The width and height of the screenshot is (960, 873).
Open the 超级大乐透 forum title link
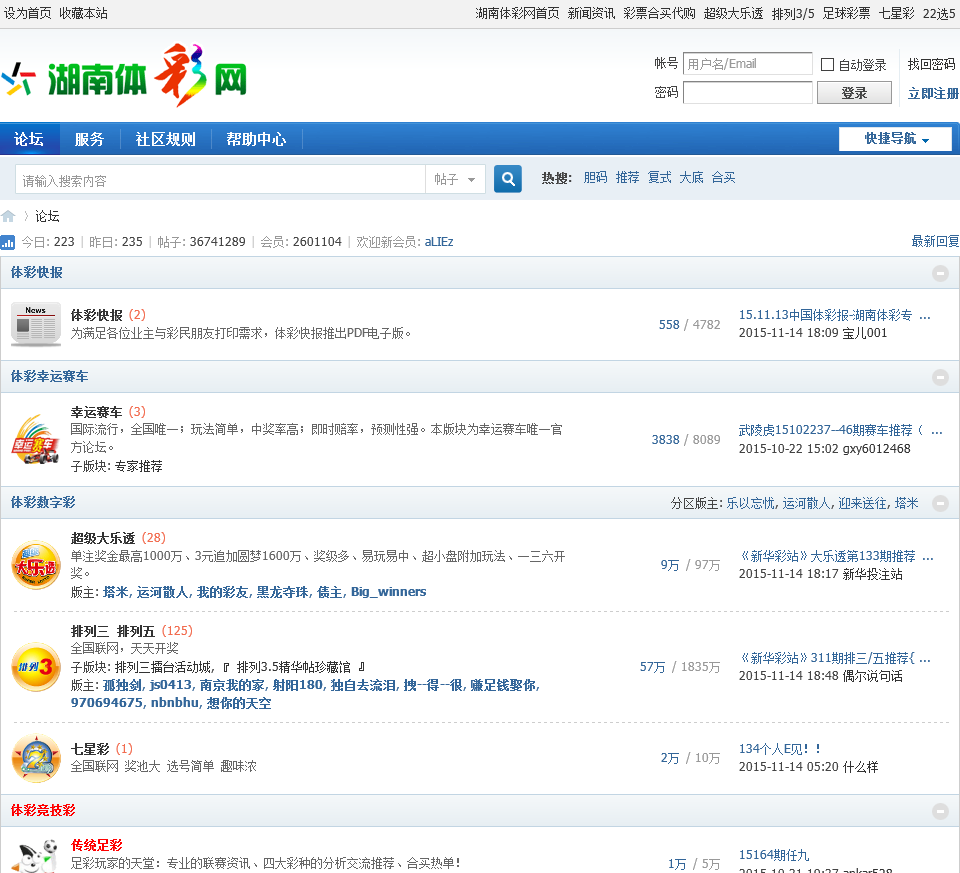click(x=103, y=538)
